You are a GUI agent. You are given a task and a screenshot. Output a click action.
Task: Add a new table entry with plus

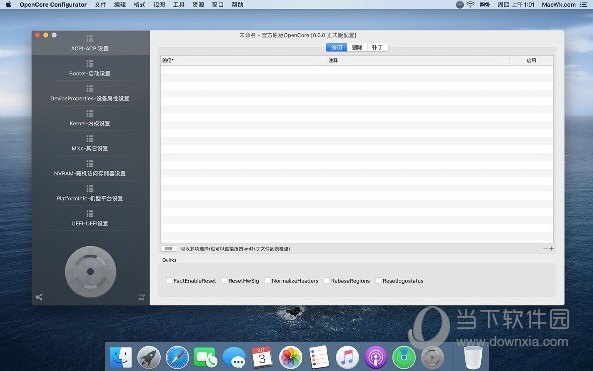(x=551, y=248)
